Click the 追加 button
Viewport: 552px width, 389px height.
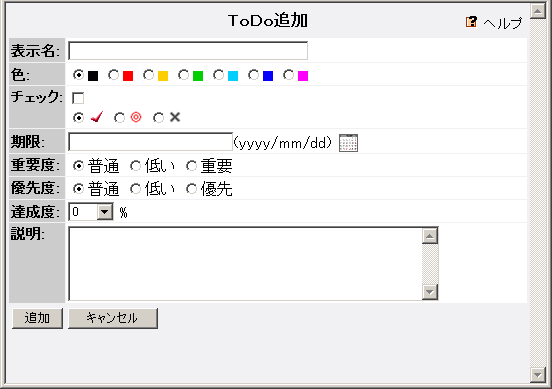37,318
